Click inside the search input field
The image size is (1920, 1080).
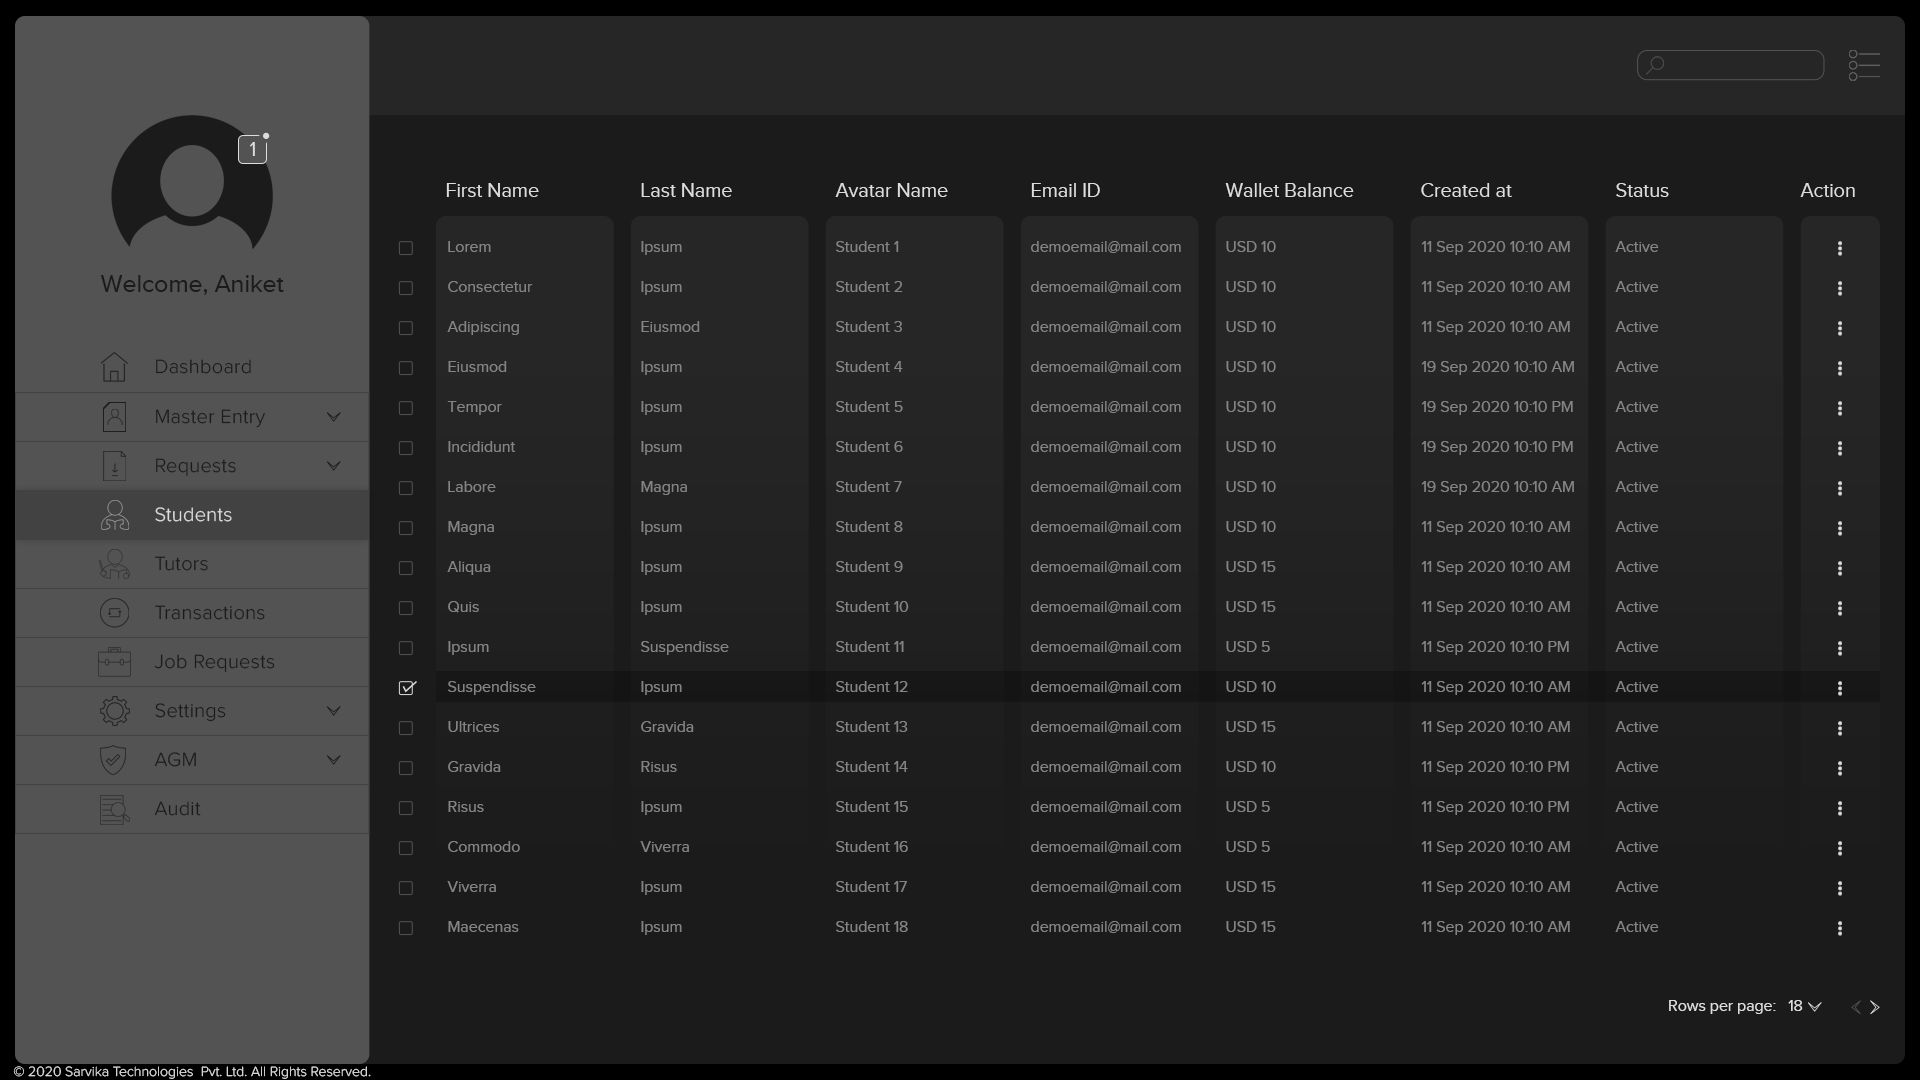[1730, 65]
